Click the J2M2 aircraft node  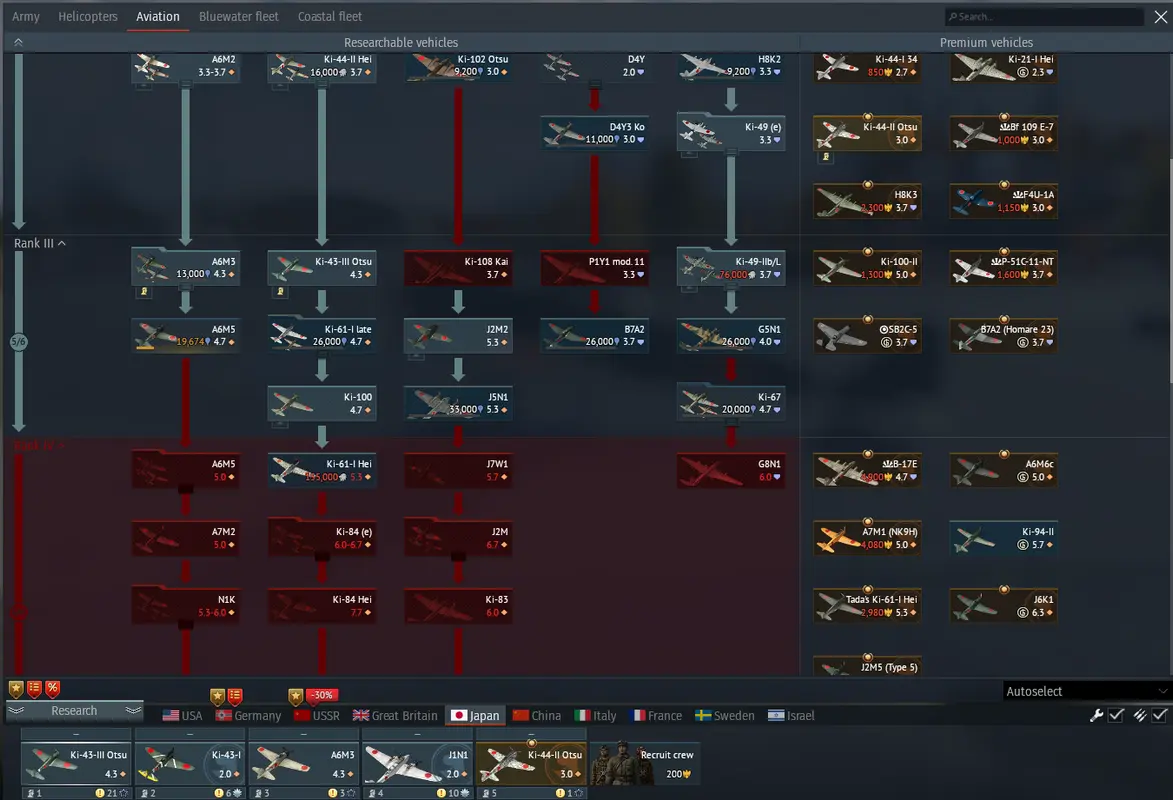[x=458, y=335]
